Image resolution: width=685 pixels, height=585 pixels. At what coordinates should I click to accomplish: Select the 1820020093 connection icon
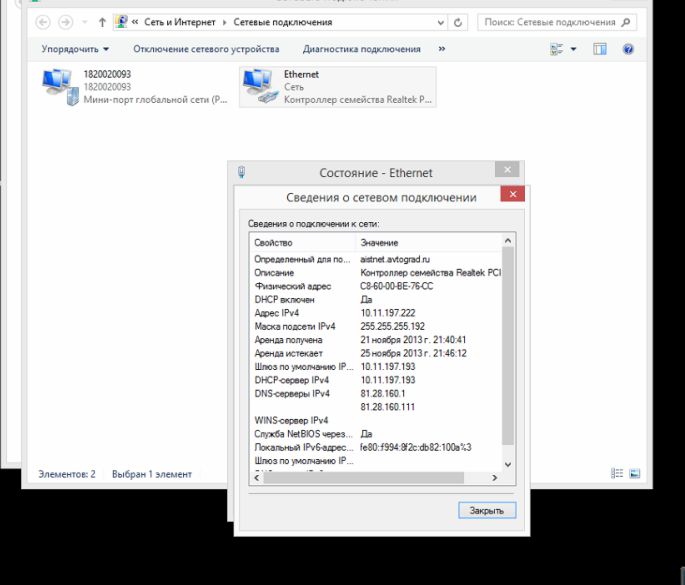(x=61, y=87)
